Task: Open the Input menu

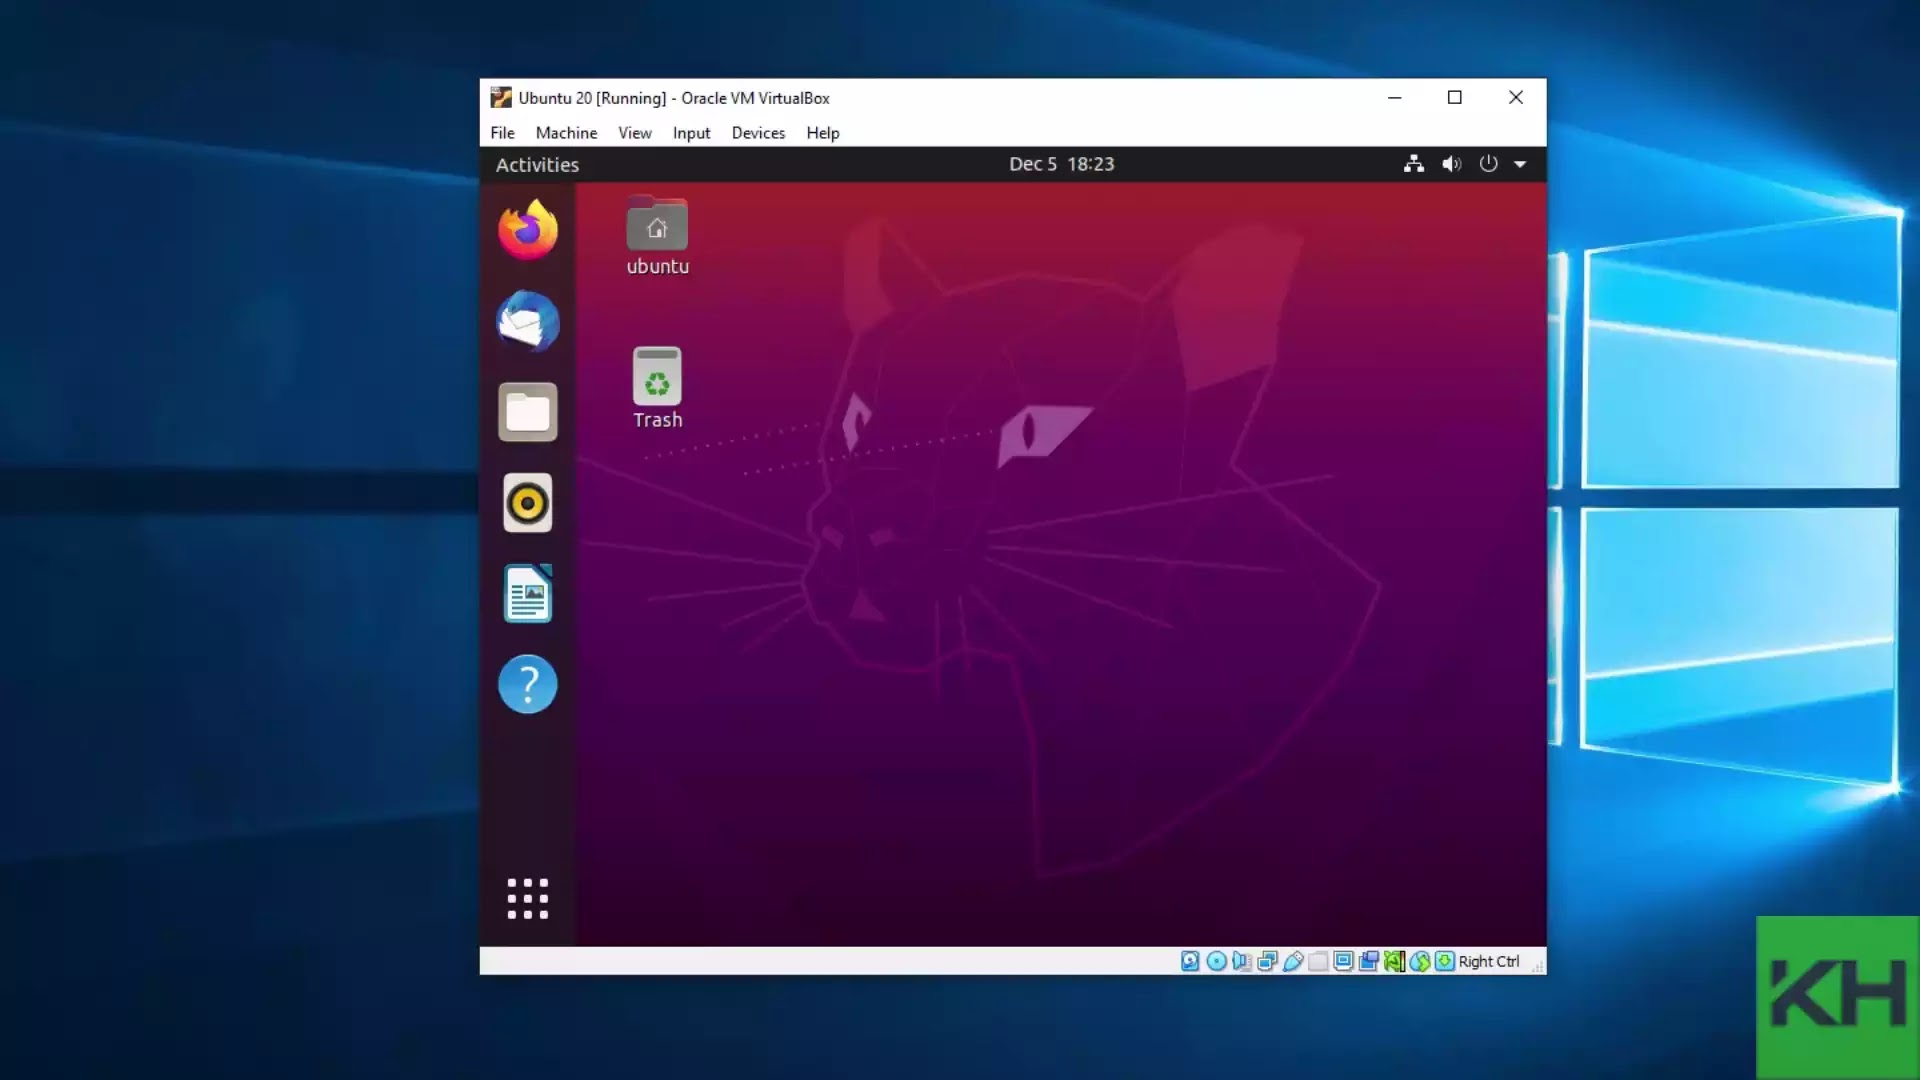Action: pos(691,133)
